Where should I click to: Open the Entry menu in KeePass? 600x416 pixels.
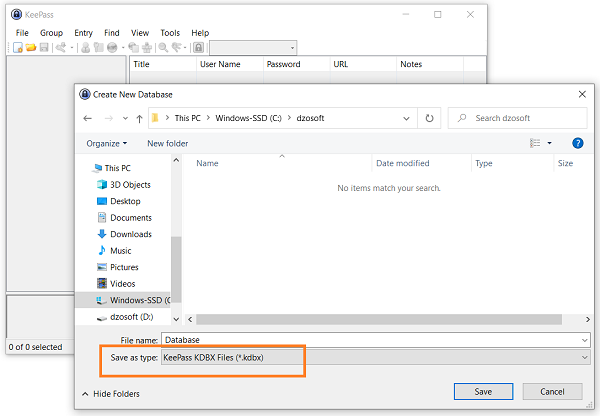click(83, 33)
